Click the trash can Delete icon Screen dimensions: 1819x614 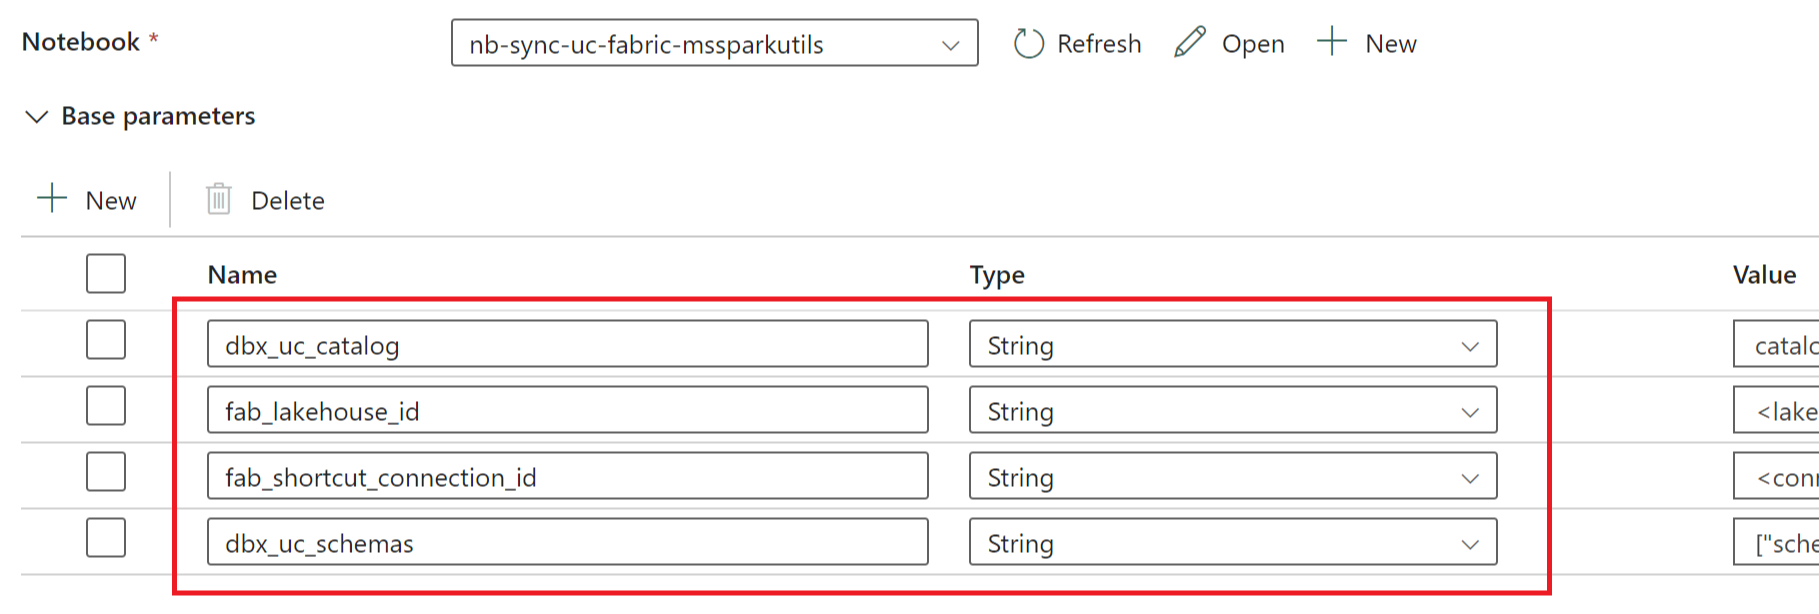(x=219, y=200)
